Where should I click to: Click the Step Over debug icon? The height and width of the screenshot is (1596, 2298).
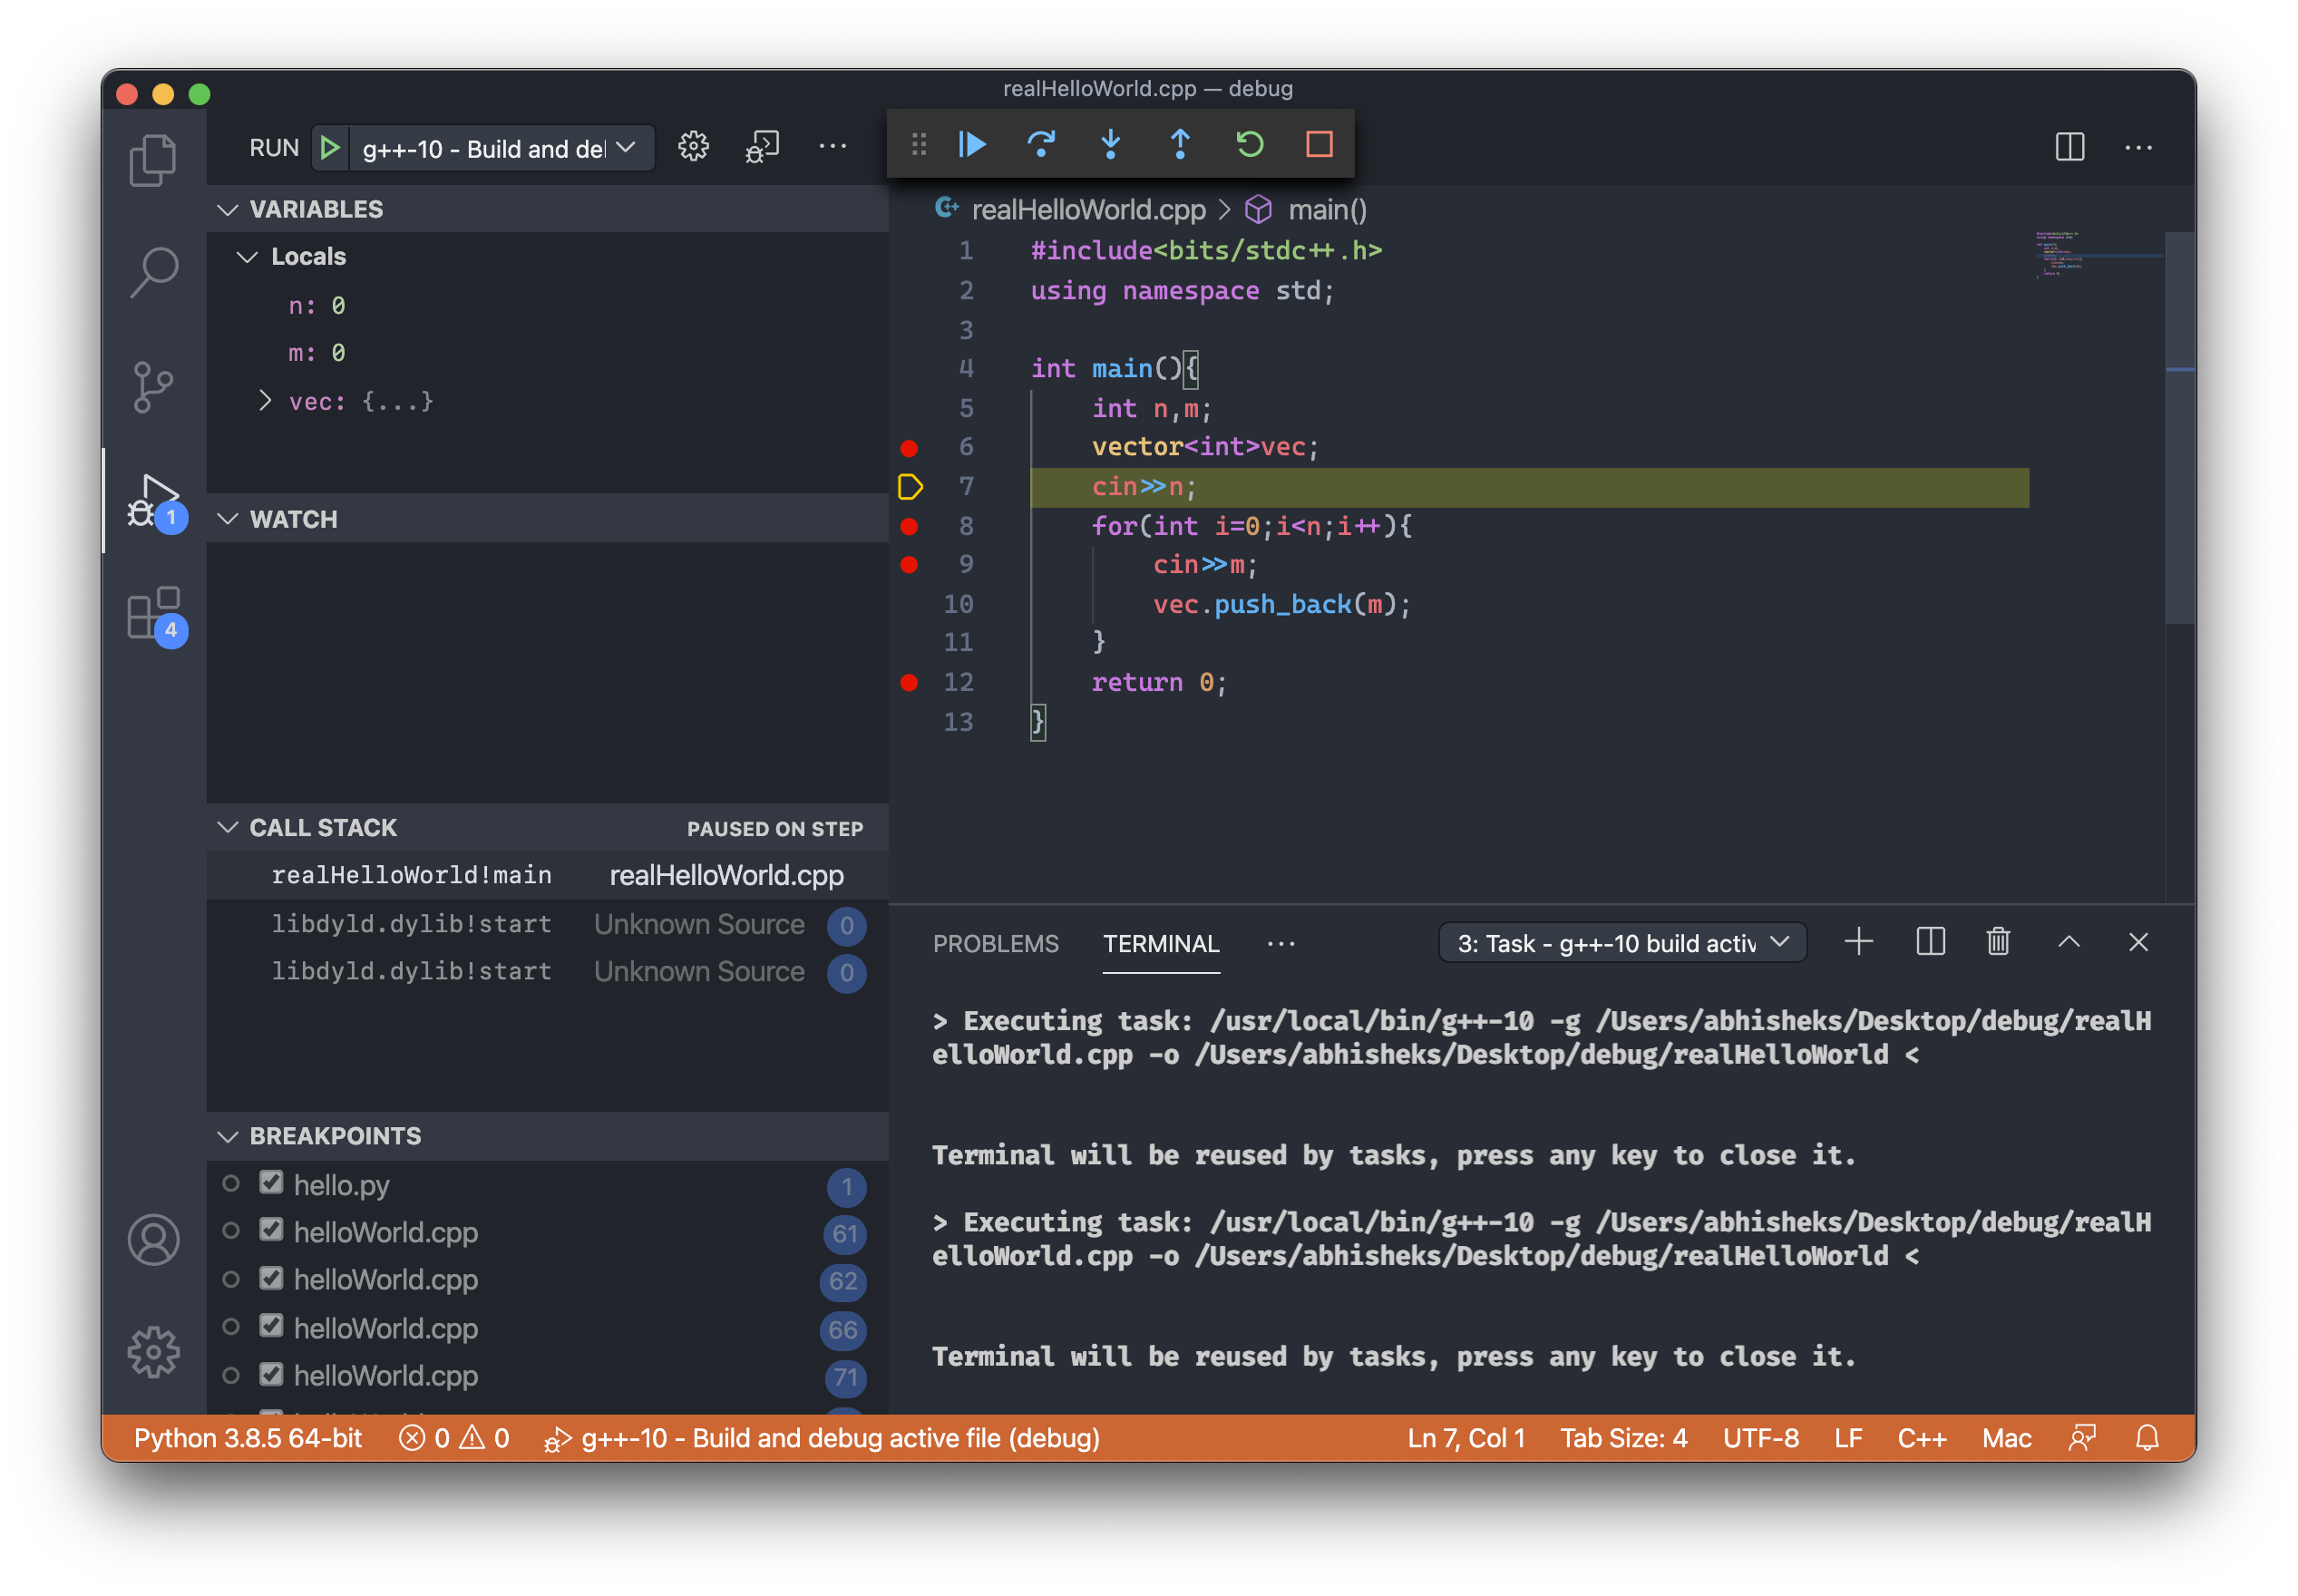coord(1041,145)
